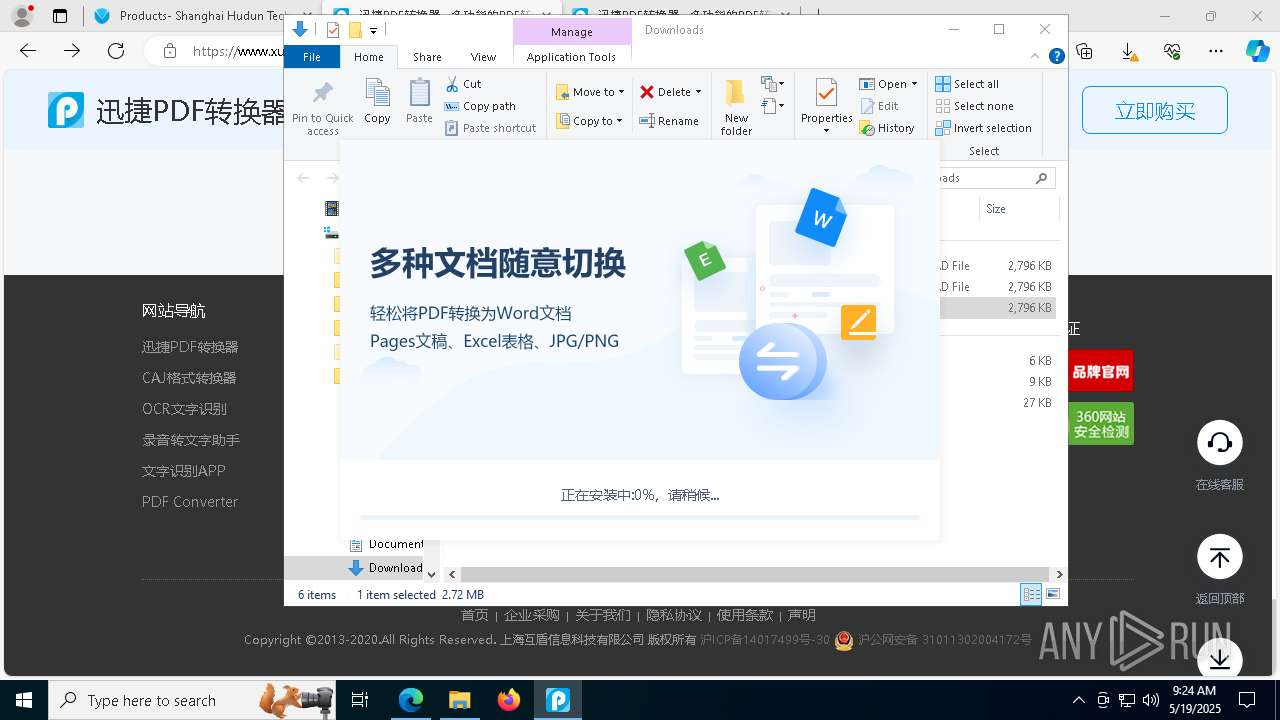Choose Paste shortcut in ribbon
Viewport: 1280px width, 720px height.
click(490, 128)
